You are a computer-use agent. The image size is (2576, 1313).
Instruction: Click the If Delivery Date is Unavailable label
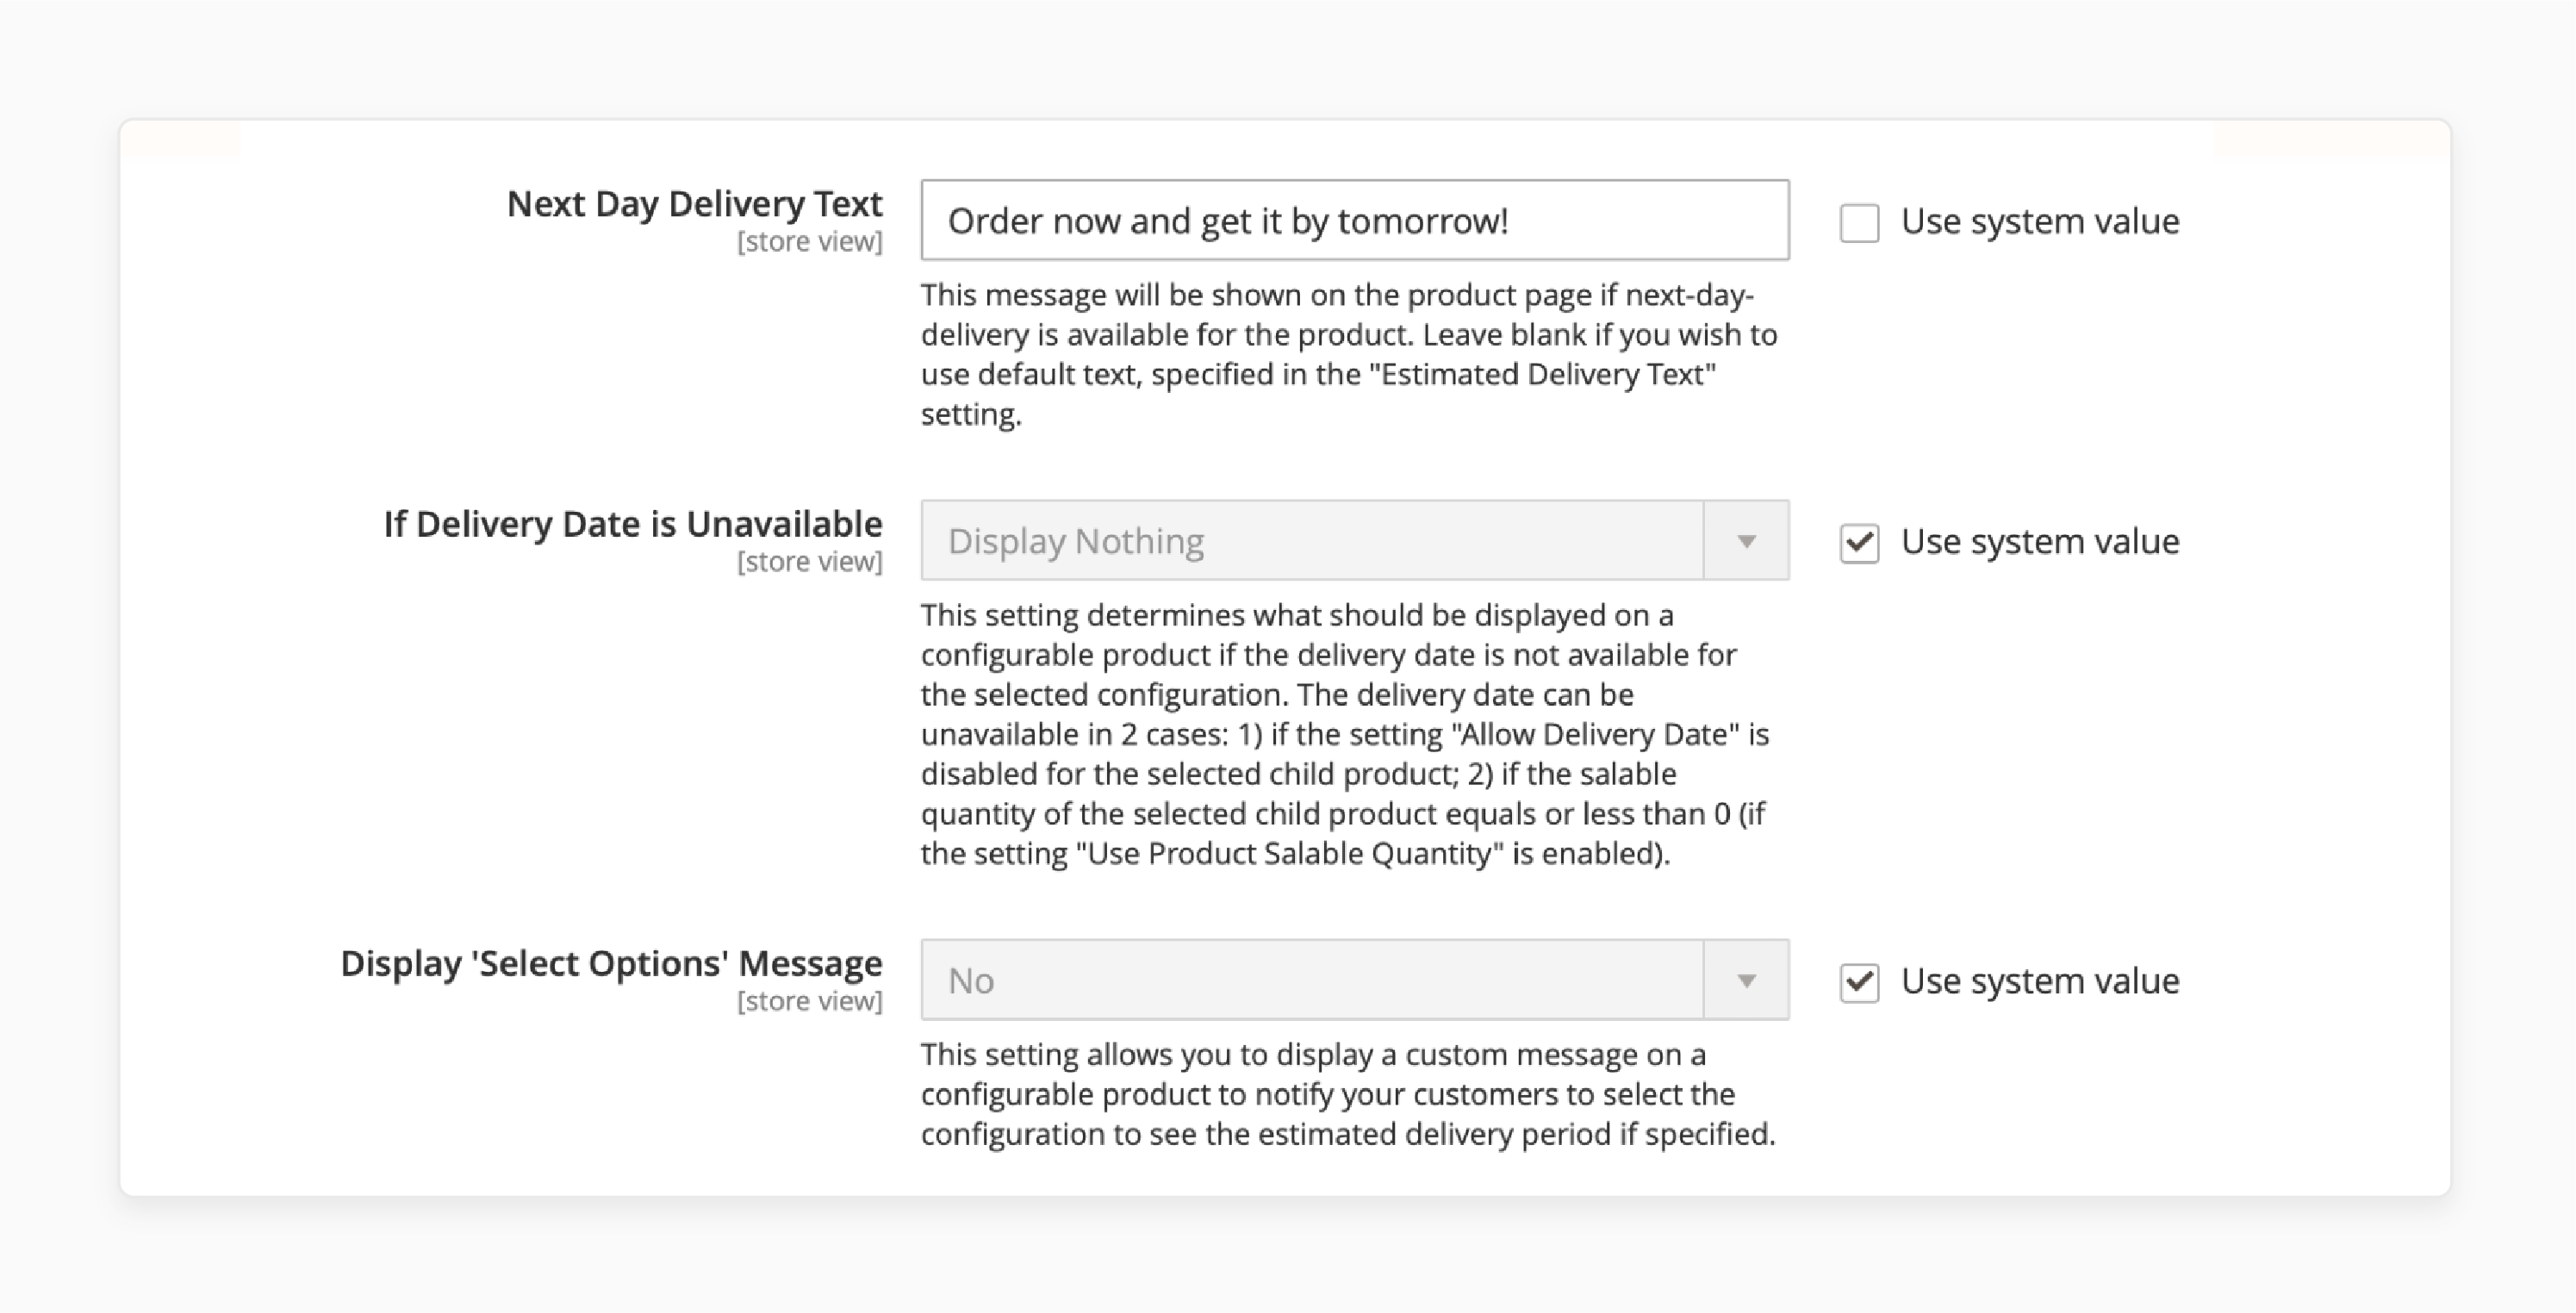[x=633, y=524]
